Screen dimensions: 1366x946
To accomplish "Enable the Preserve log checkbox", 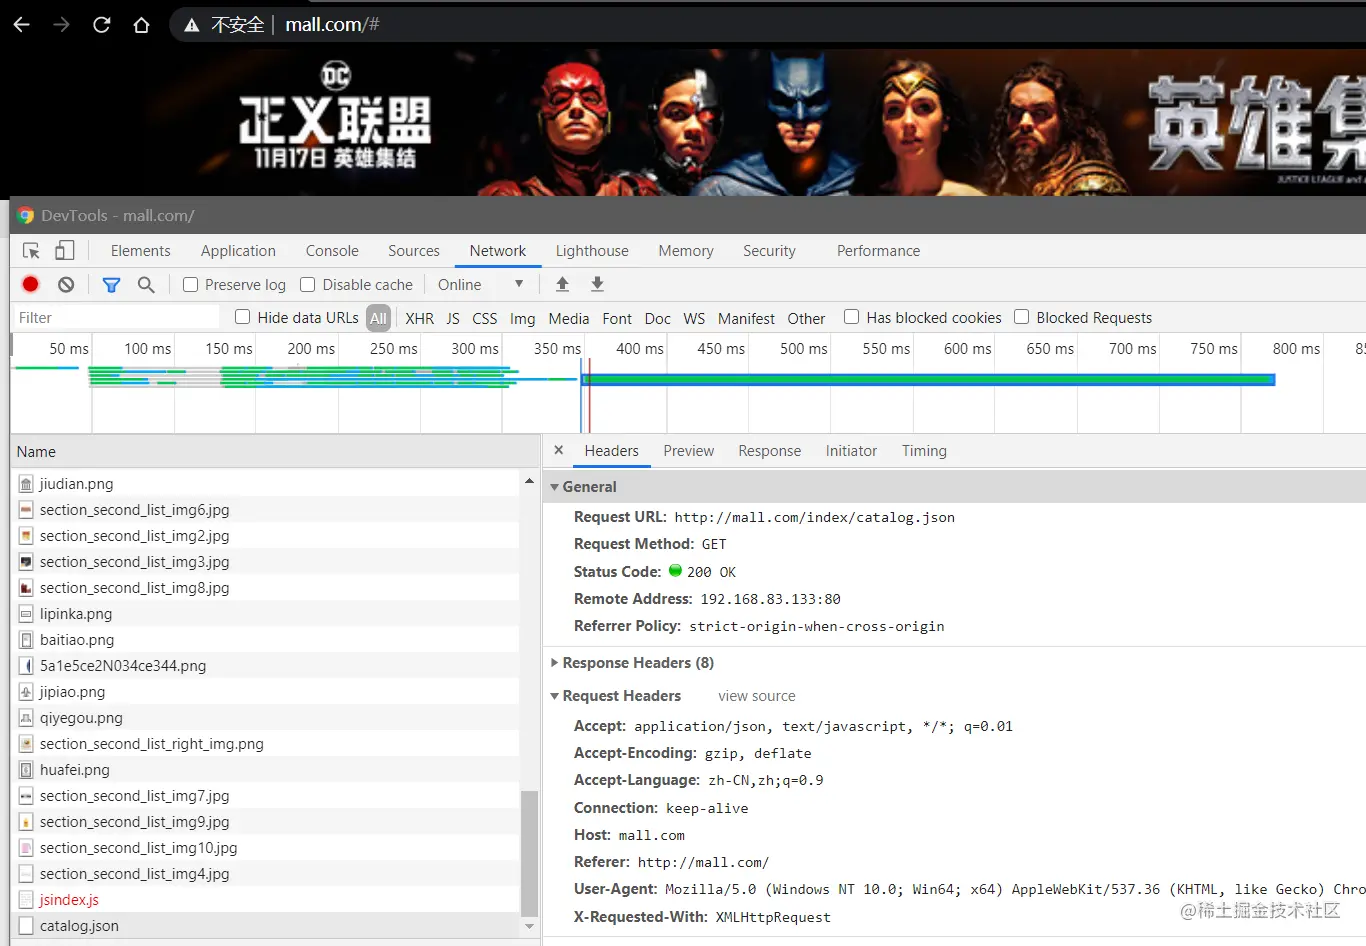I will pos(190,284).
